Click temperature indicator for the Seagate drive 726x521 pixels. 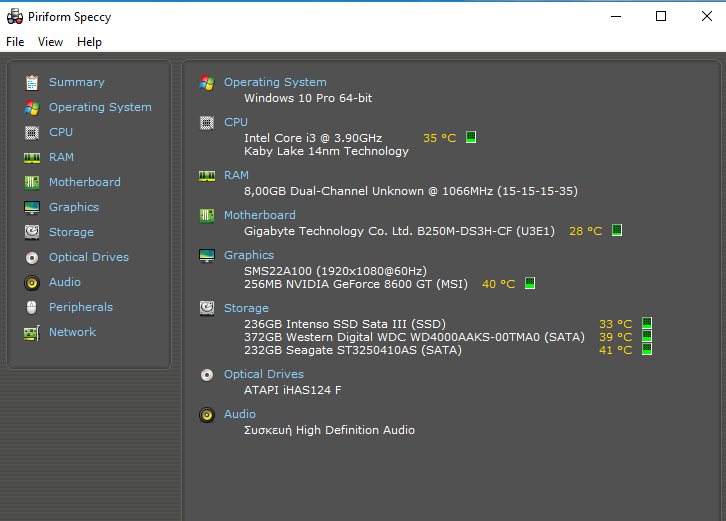pyautogui.click(x=647, y=349)
